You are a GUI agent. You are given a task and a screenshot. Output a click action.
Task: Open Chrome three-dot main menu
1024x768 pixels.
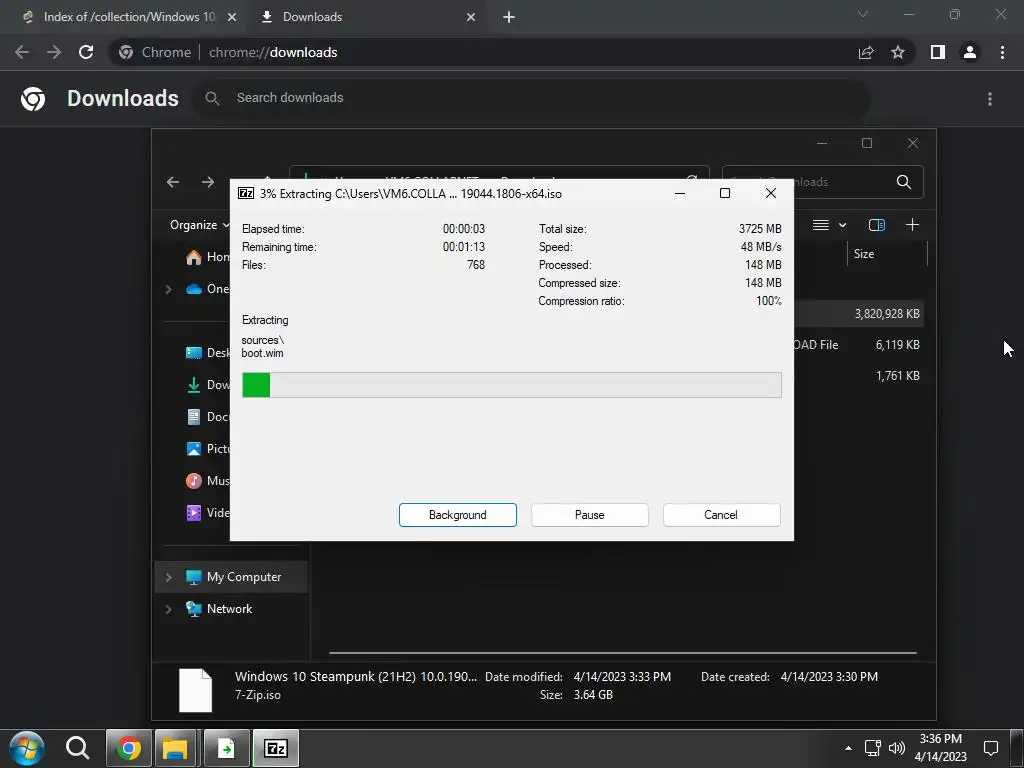coord(1002,52)
